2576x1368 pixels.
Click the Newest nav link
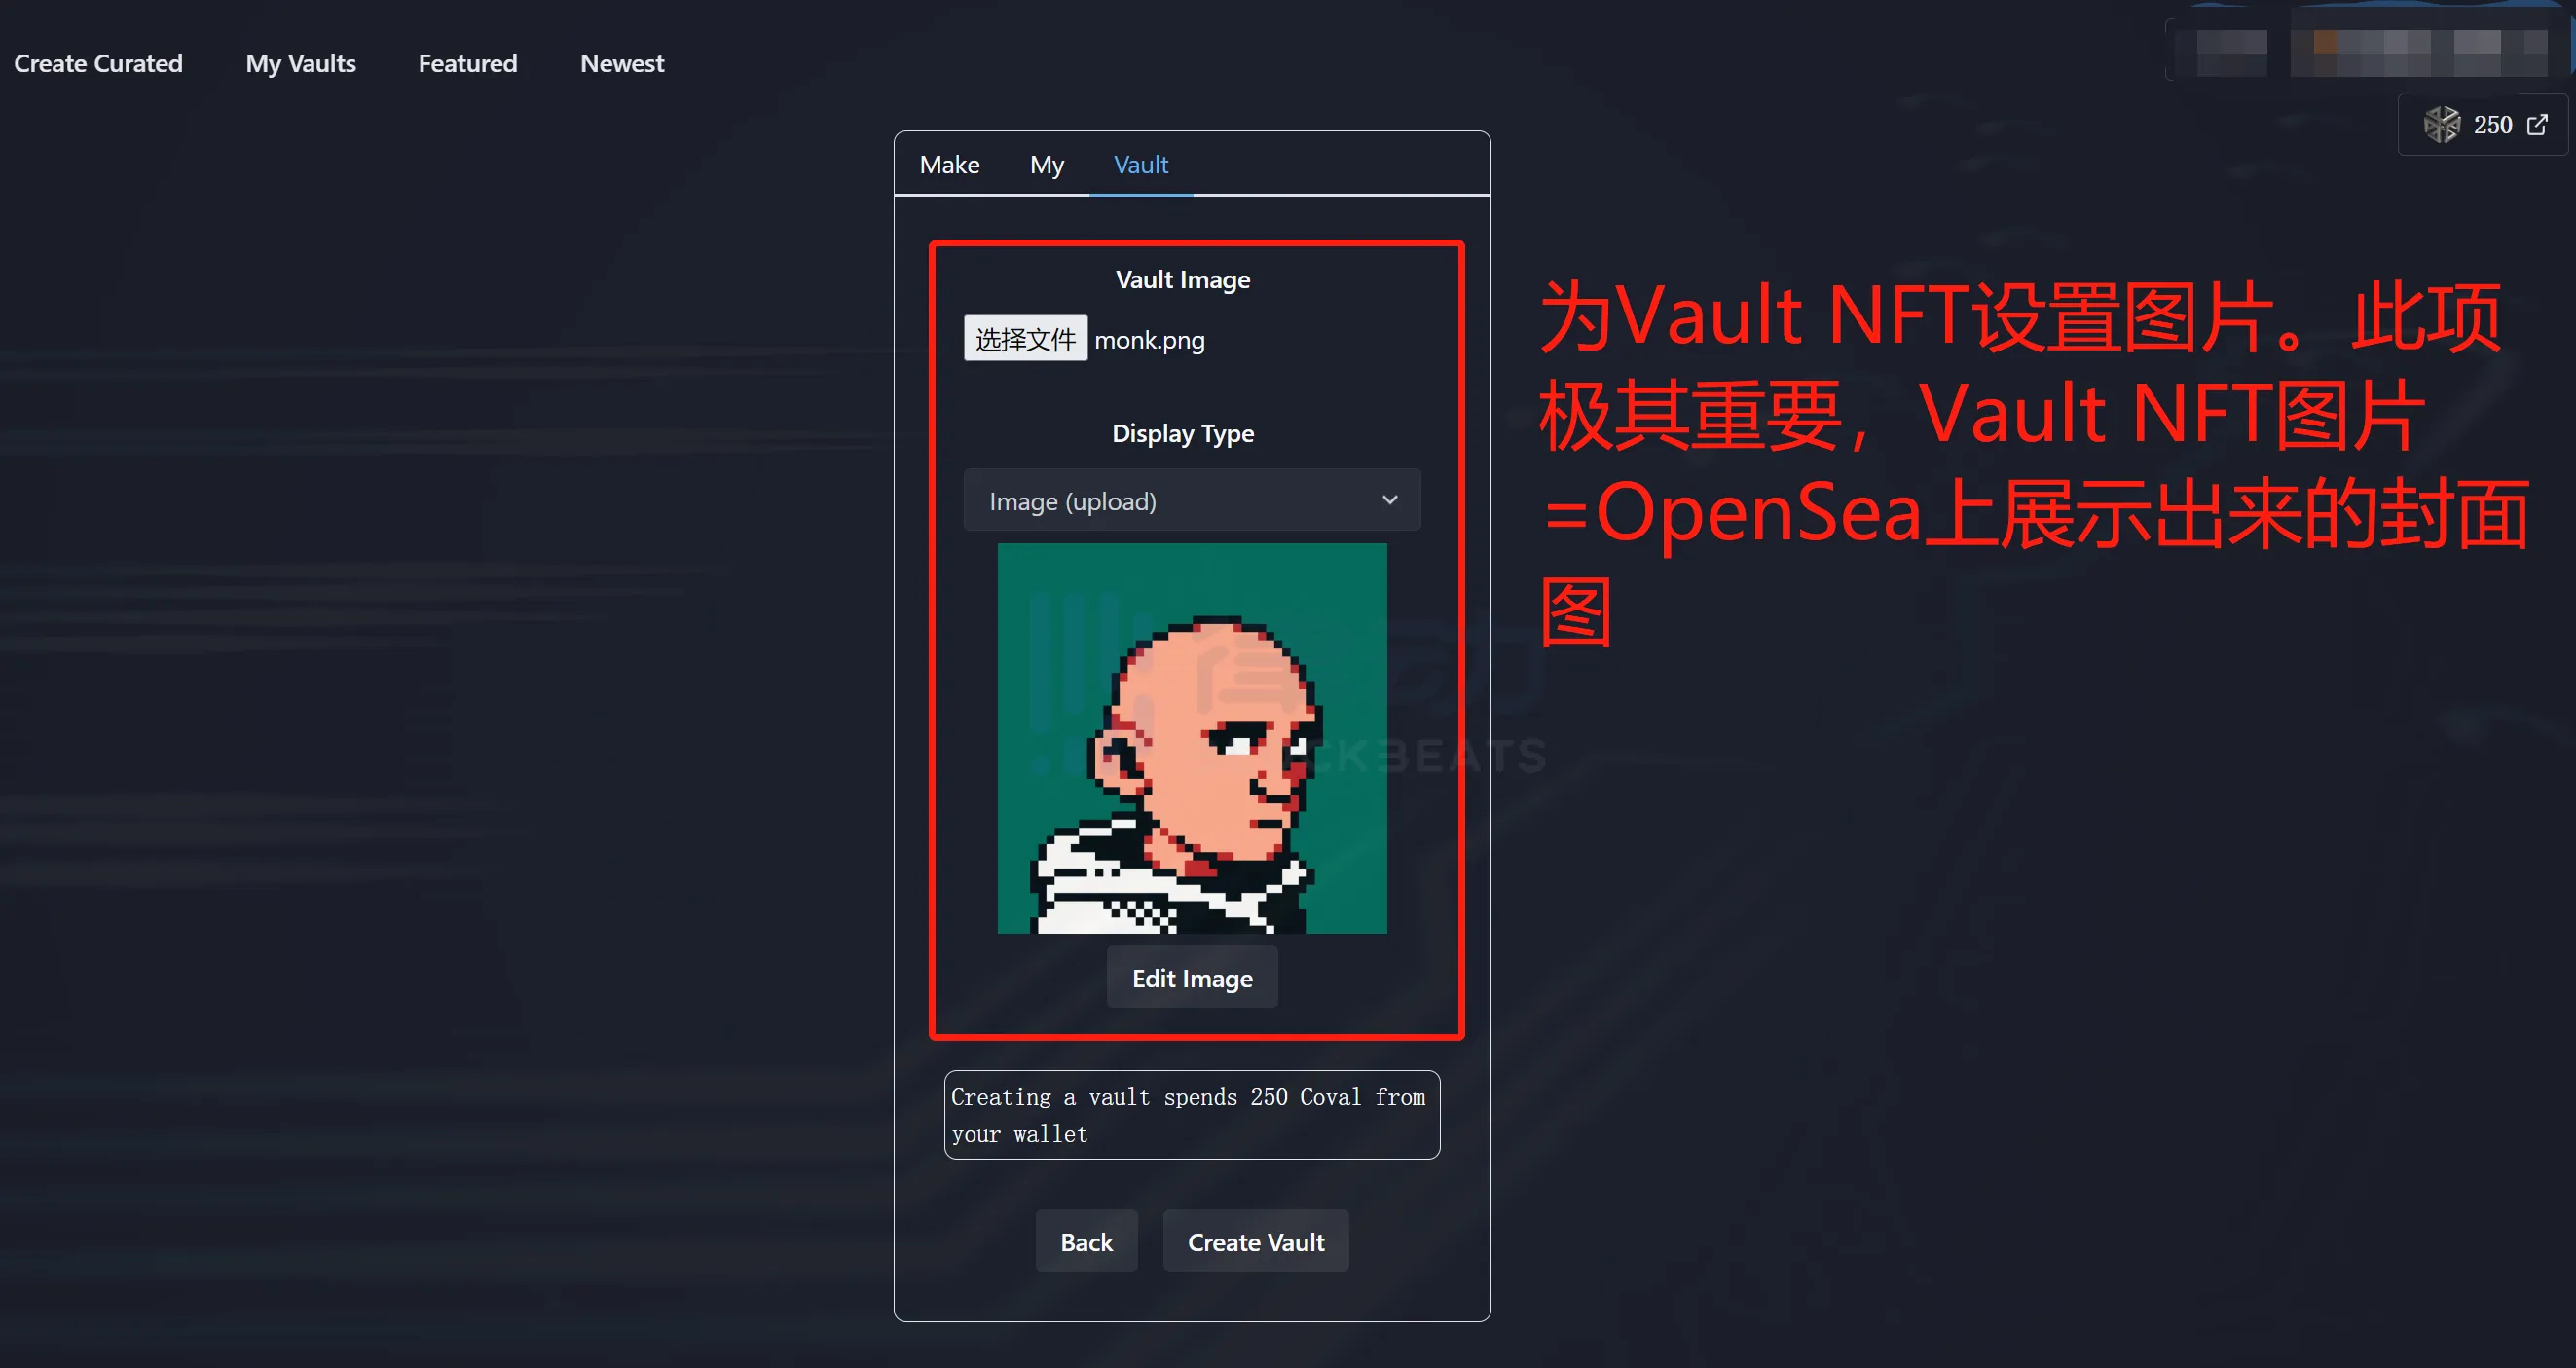(620, 63)
